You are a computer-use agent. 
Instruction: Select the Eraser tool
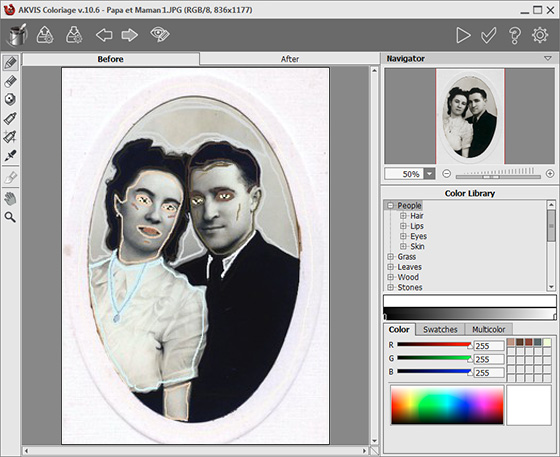click(x=10, y=81)
